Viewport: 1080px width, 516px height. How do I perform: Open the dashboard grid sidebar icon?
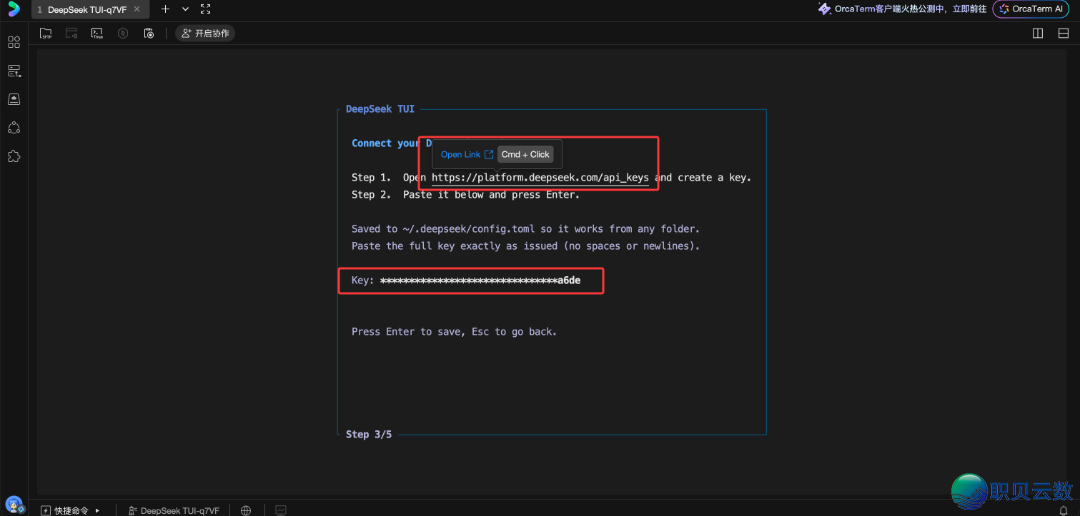pyautogui.click(x=14, y=42)
